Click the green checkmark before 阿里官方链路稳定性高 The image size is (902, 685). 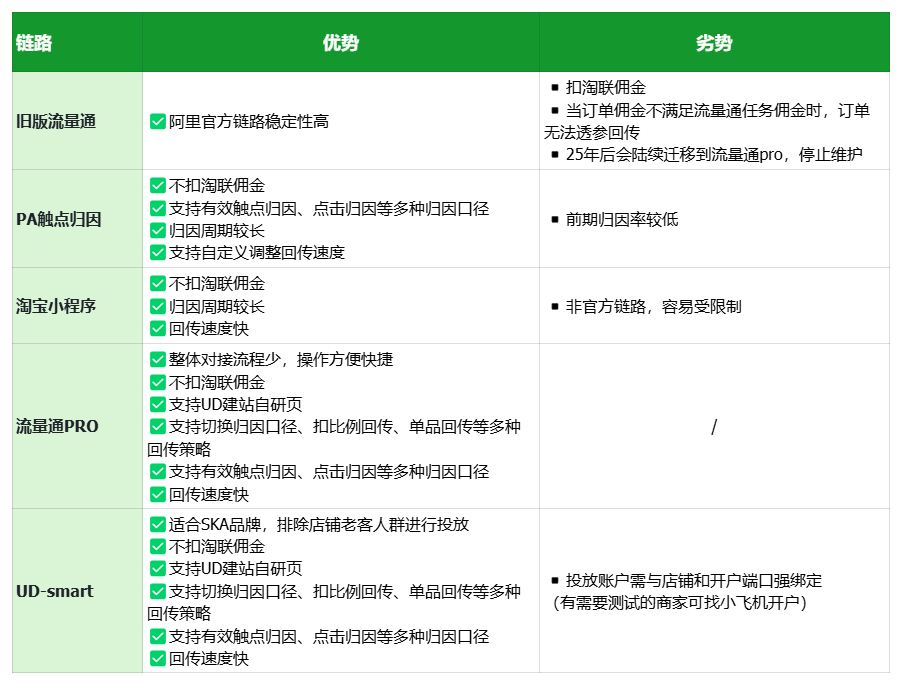pyautogui.click(x=158, y=121)
